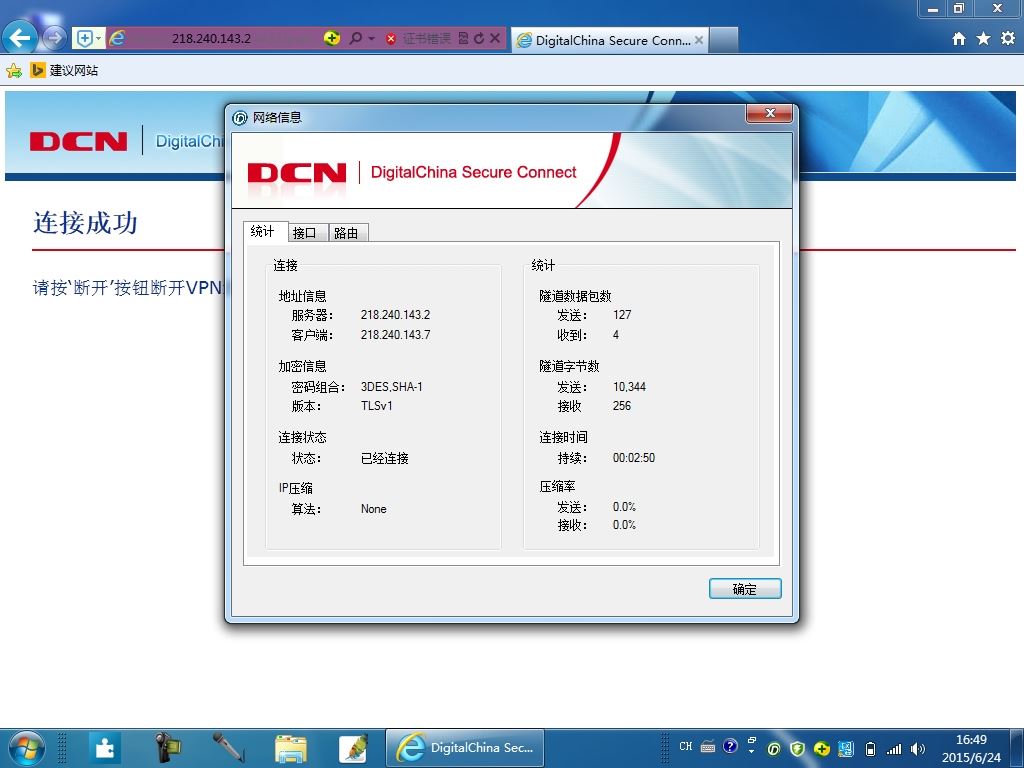Image resolution: width=1024 pixels, height=768 pixels.
Task: Open the keyboard input method tray icon
Action: pyautogui.click(x=708, y=746)
